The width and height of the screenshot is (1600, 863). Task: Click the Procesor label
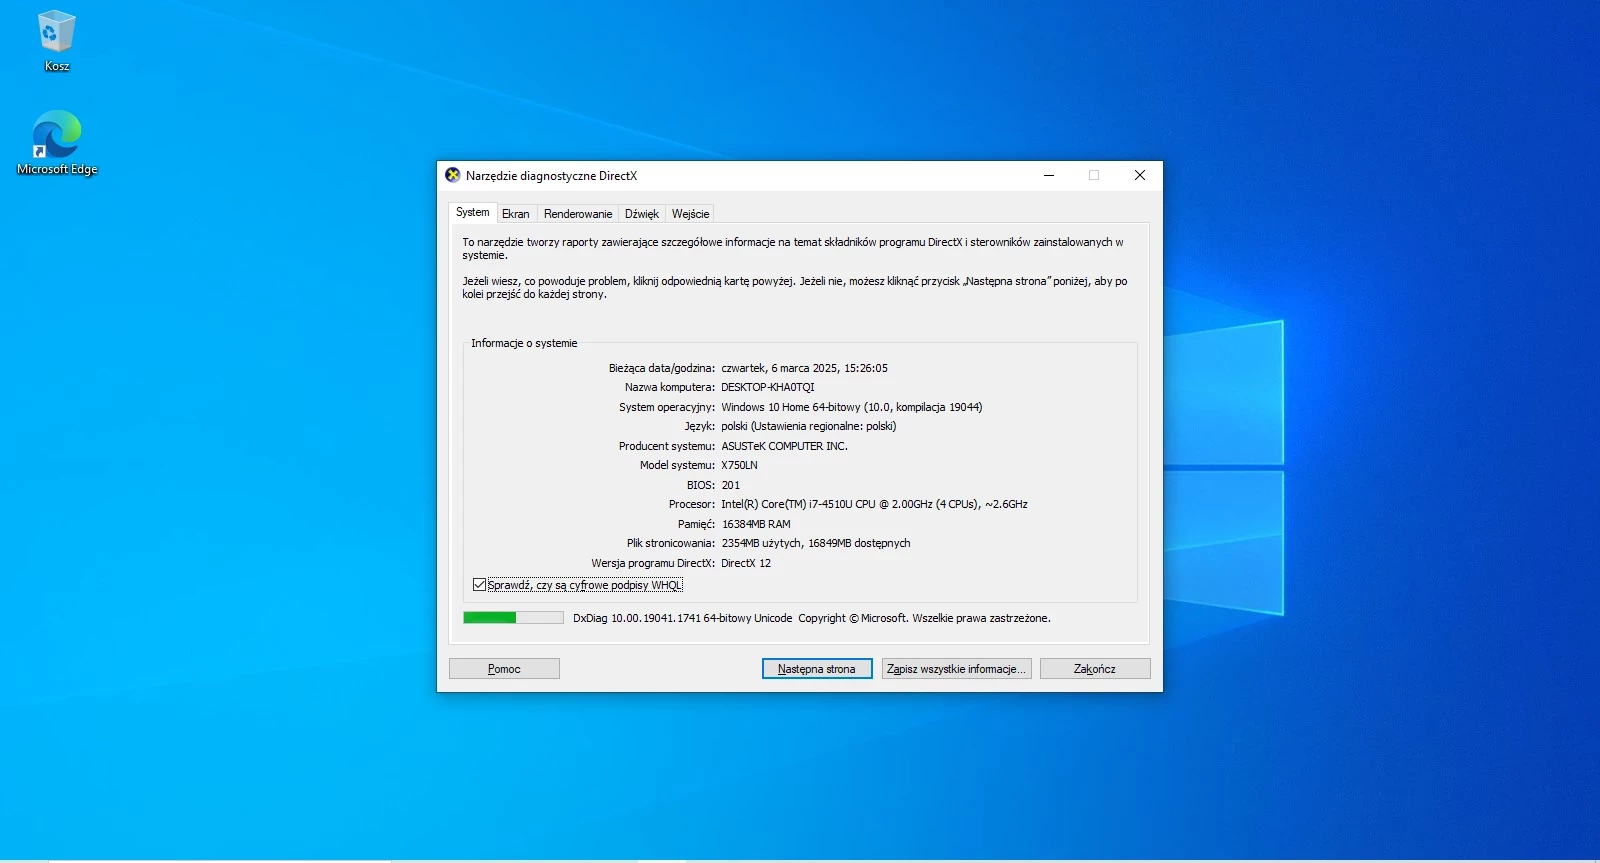click(692, 504)
